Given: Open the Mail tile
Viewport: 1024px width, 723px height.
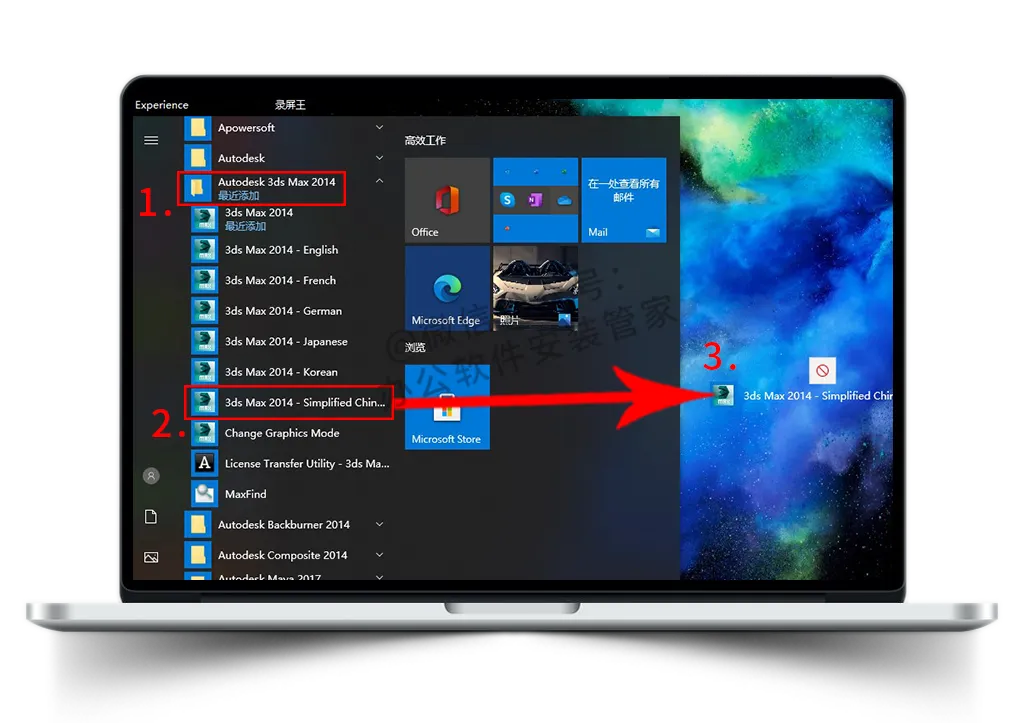Looking at the screenshot, I should [x=624, y=200].
